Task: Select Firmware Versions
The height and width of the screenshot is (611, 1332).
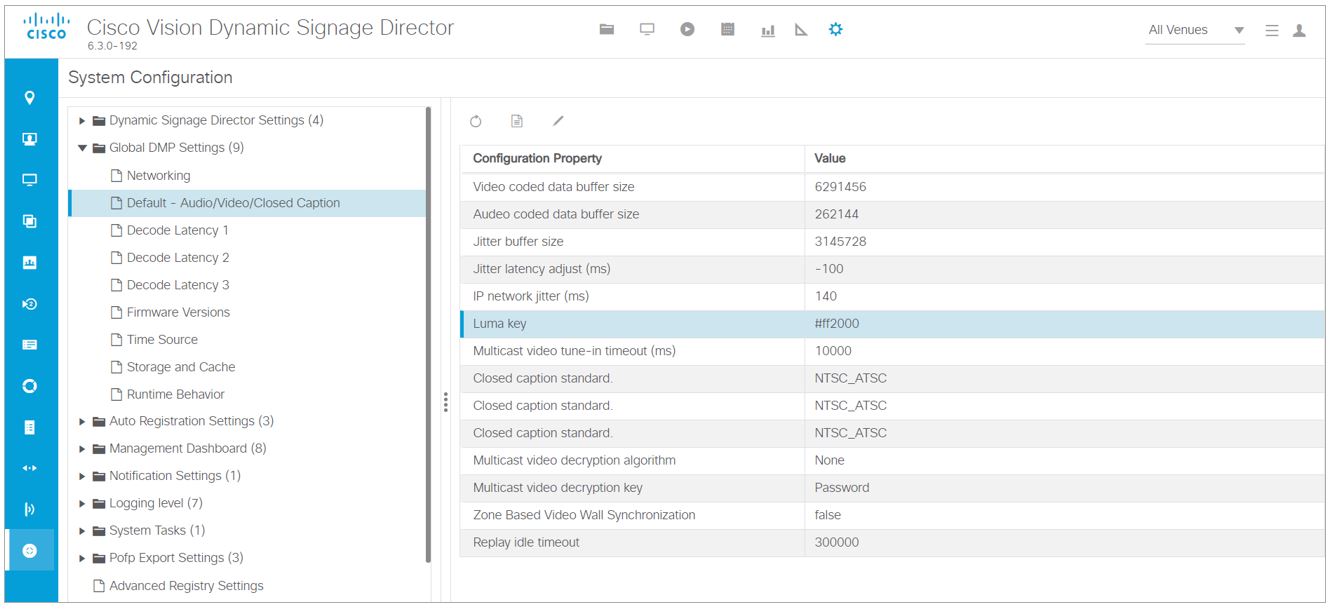Action: click(x=178, y=312)
